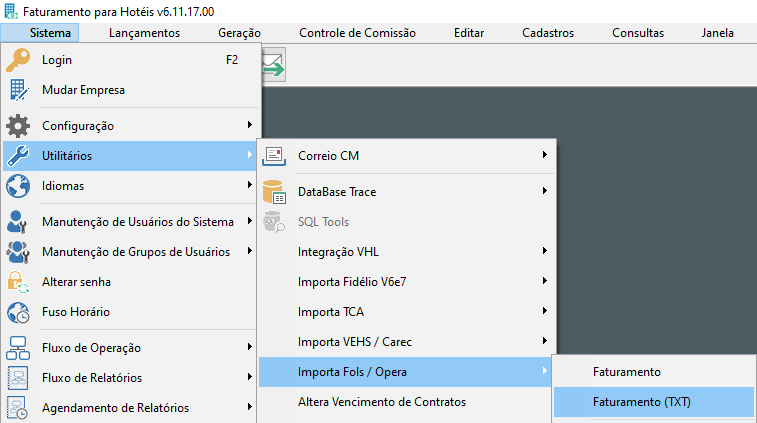Click the Manutenção de Usuários do Sistema user icon
The image size is (757, 423).
pyautogui.click(x=17, y=222)
